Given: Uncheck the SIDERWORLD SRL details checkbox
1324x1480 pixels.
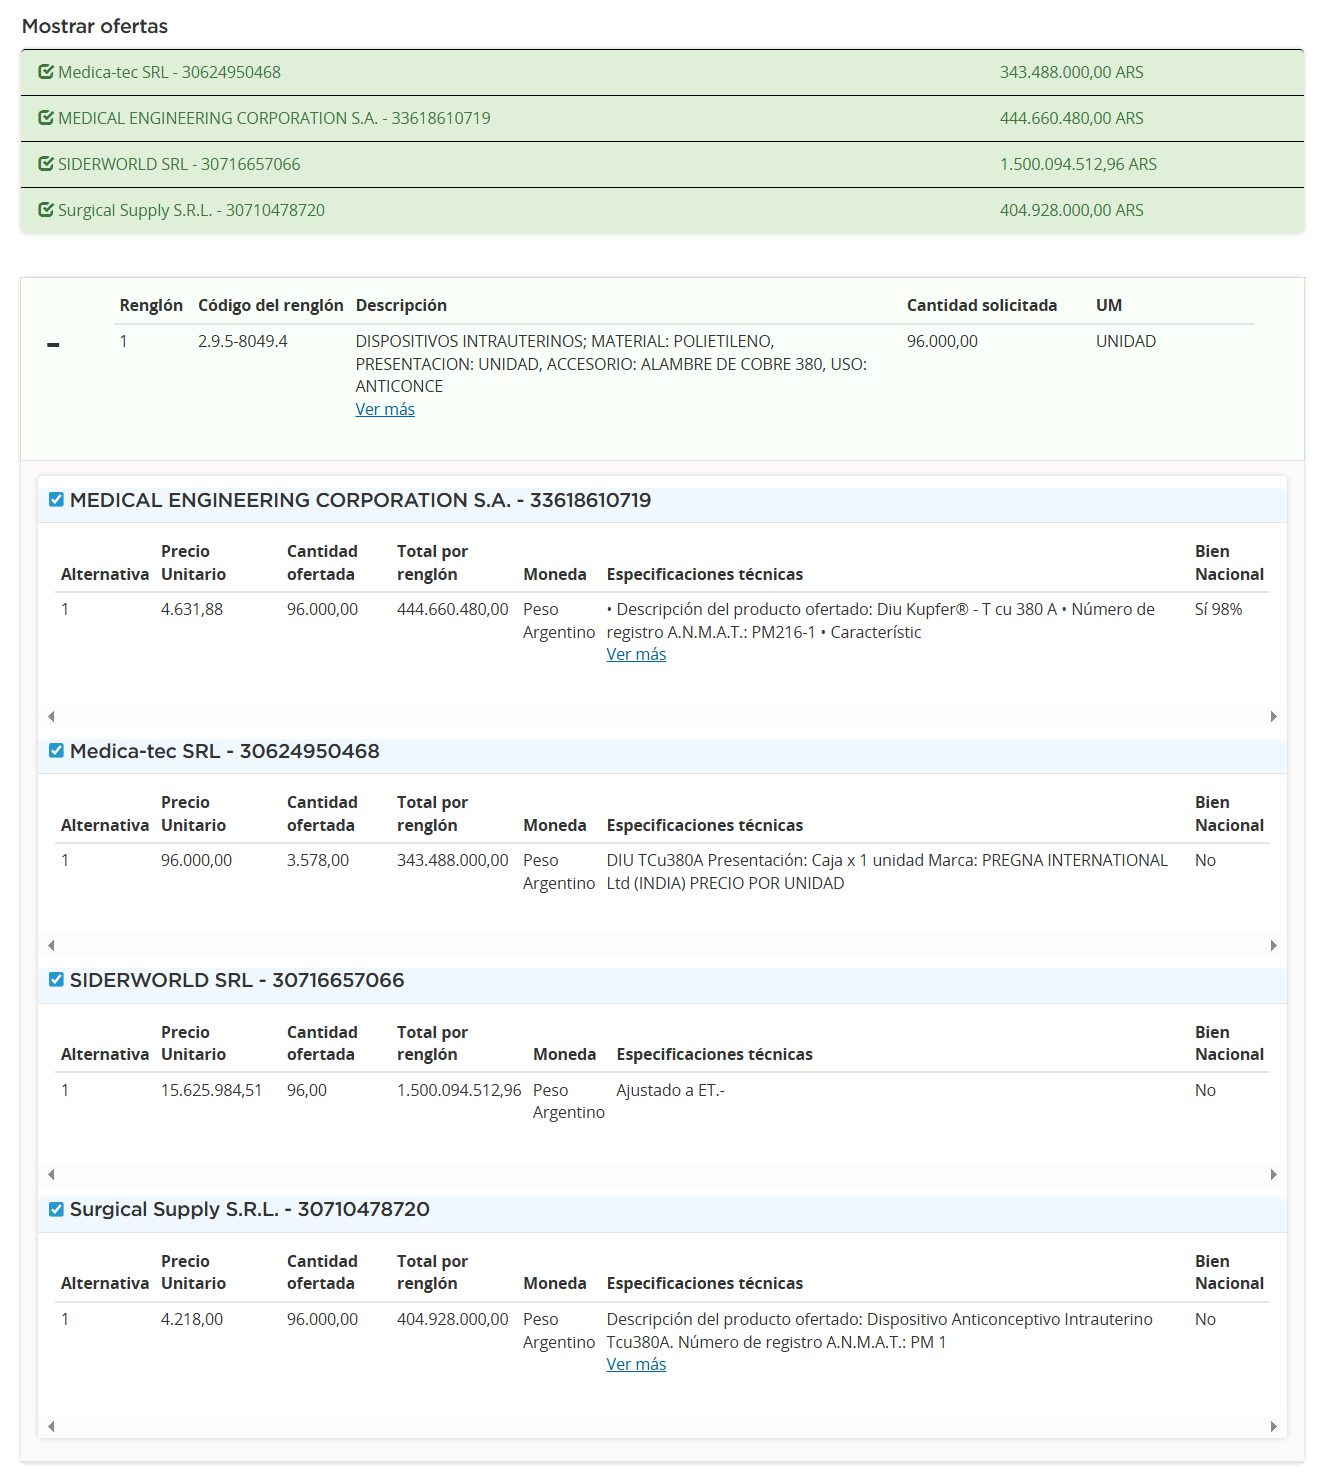Looking at the screenshot, I should (x=57, y=980).
